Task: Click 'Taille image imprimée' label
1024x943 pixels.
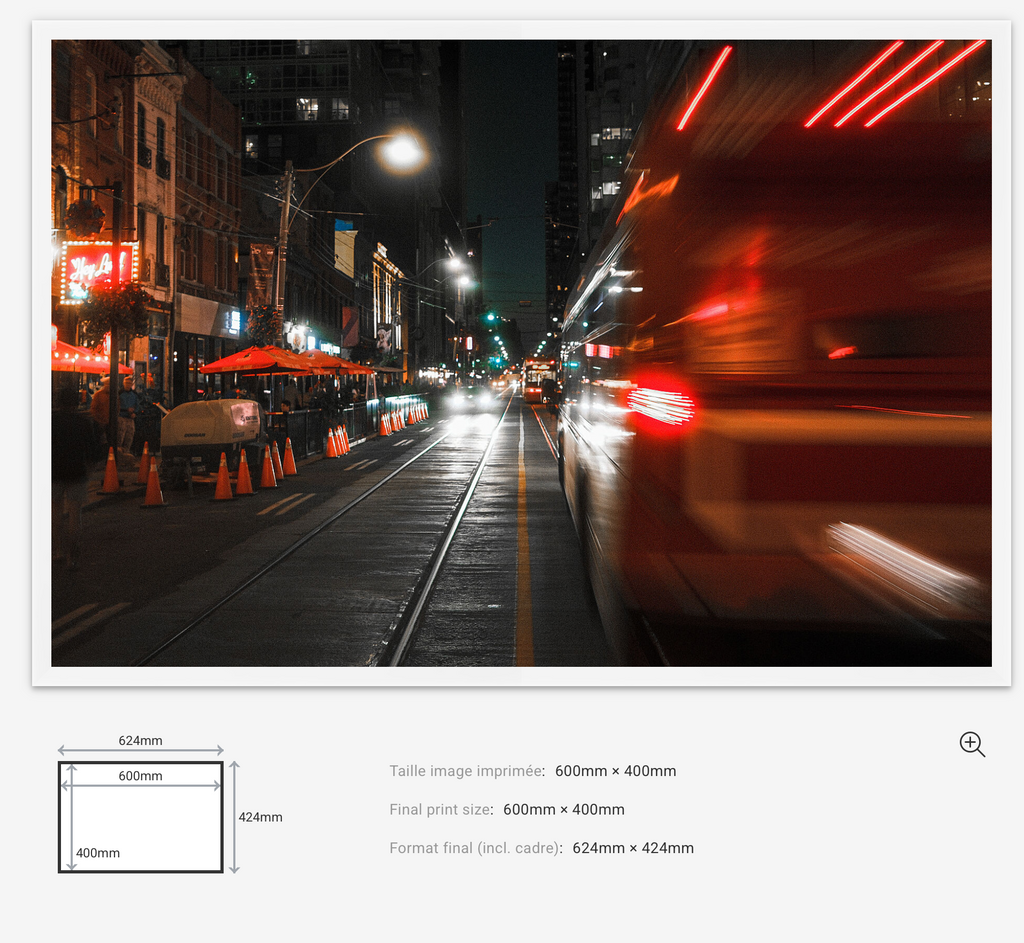Action: 466,771
